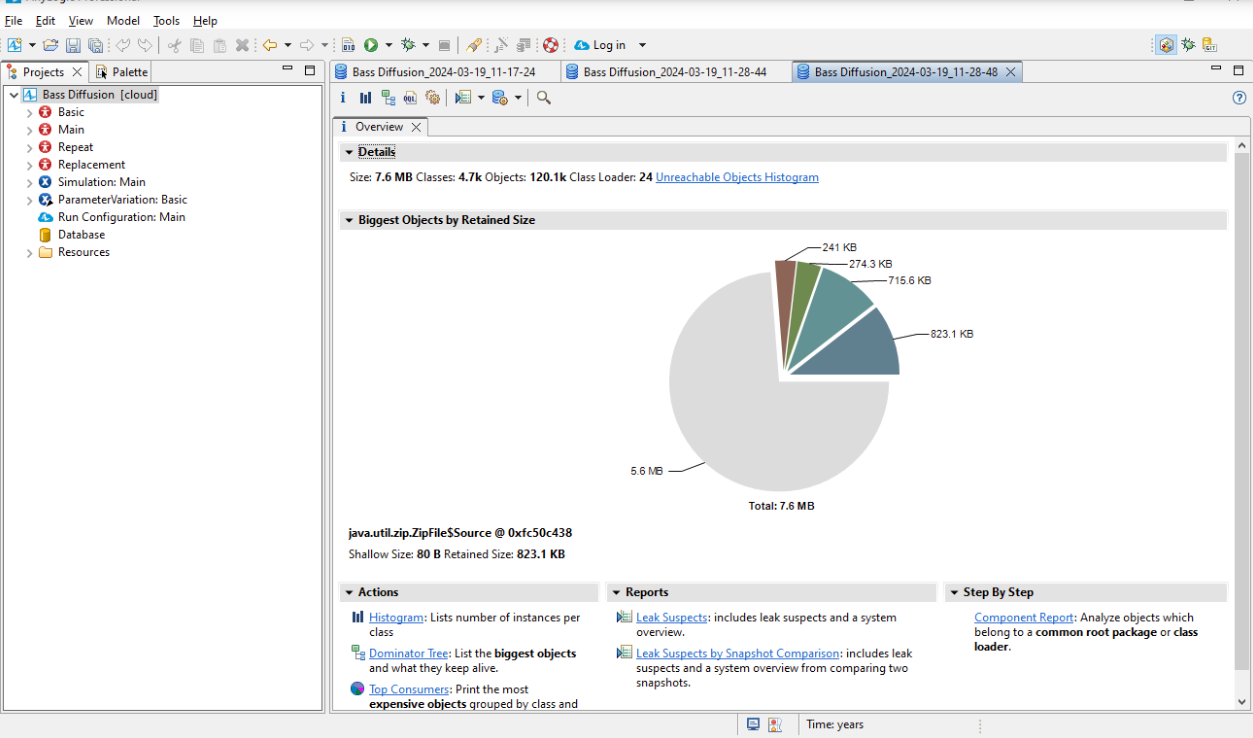Open the Back arrow history dropdown
This screenshot has height=738, width=1253.
pyautogui.click(x=287, y=45)
